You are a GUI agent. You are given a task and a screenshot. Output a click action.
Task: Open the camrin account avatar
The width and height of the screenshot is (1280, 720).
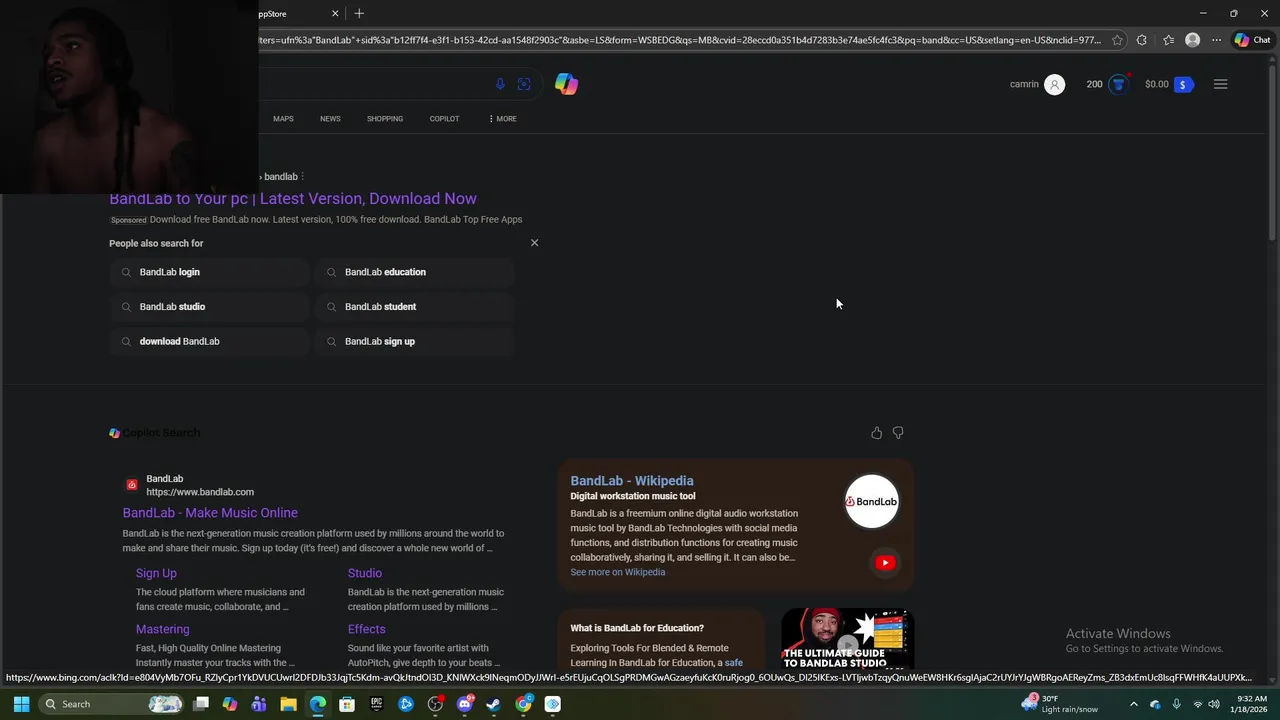point(1054,84)
